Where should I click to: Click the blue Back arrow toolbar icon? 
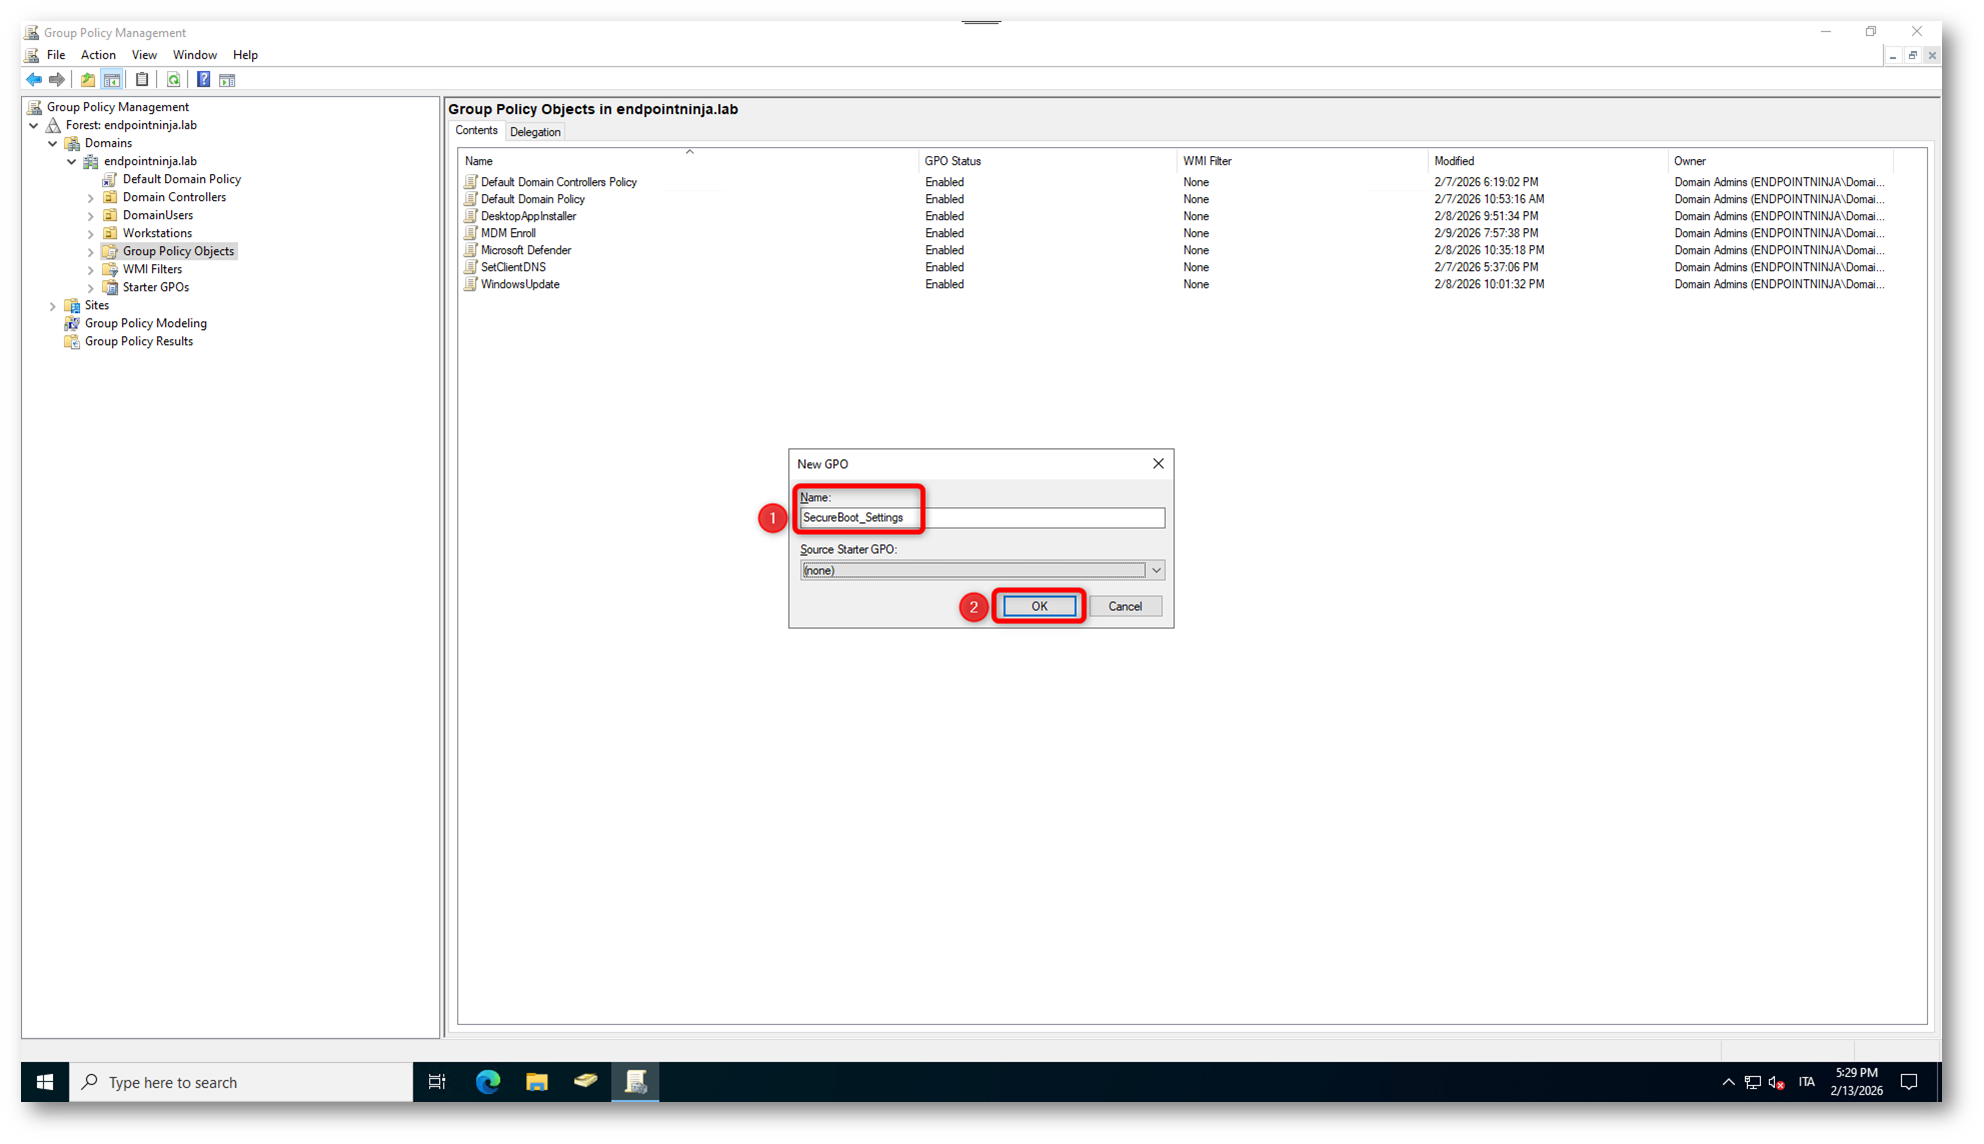[34, 79]
